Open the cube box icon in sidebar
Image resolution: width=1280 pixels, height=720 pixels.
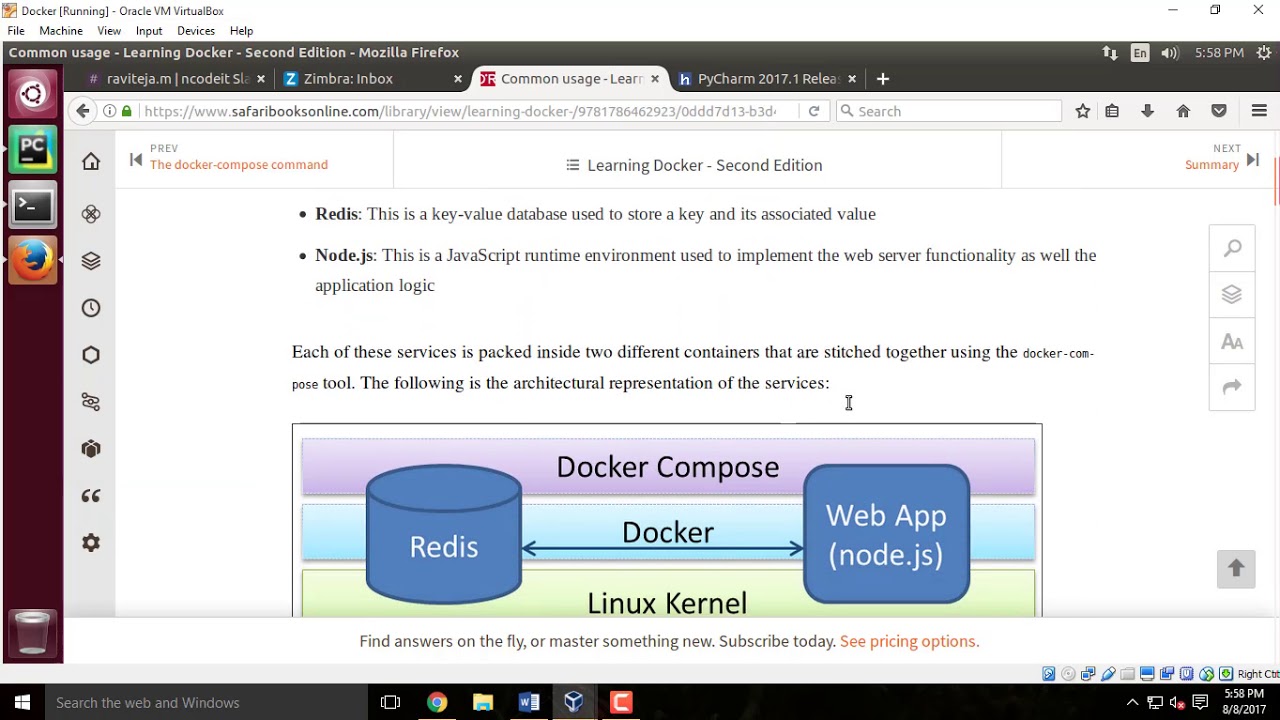point(91,449)
